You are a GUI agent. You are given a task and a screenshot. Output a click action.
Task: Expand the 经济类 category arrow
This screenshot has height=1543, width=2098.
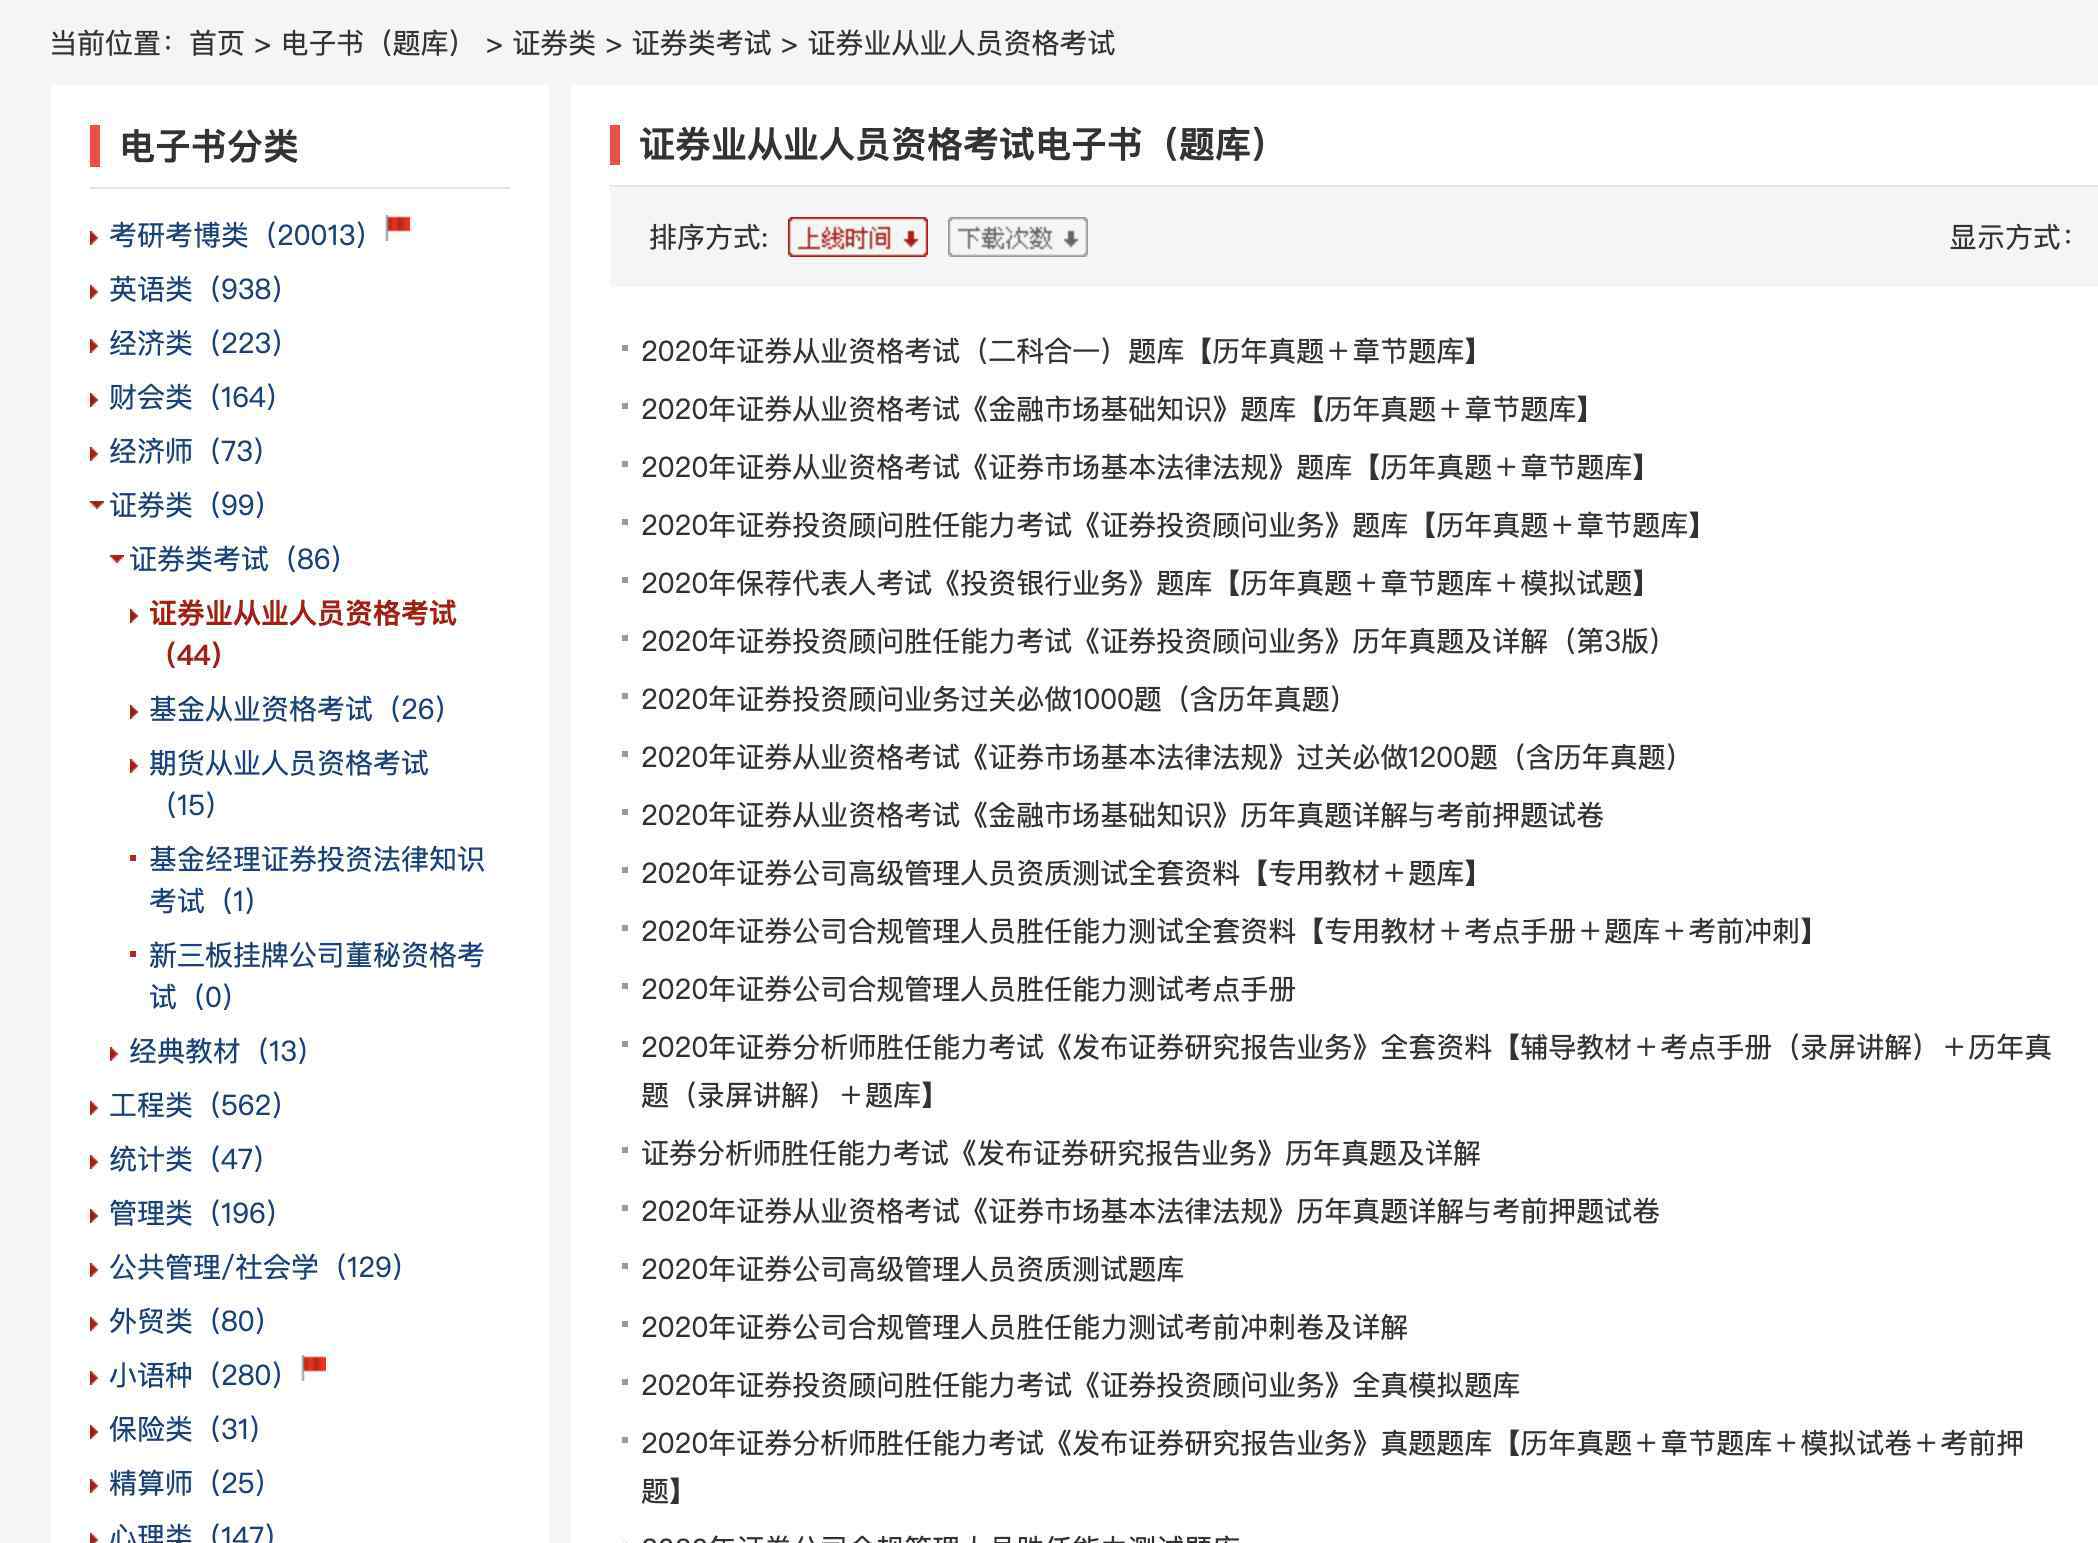(x=94, y=345)
